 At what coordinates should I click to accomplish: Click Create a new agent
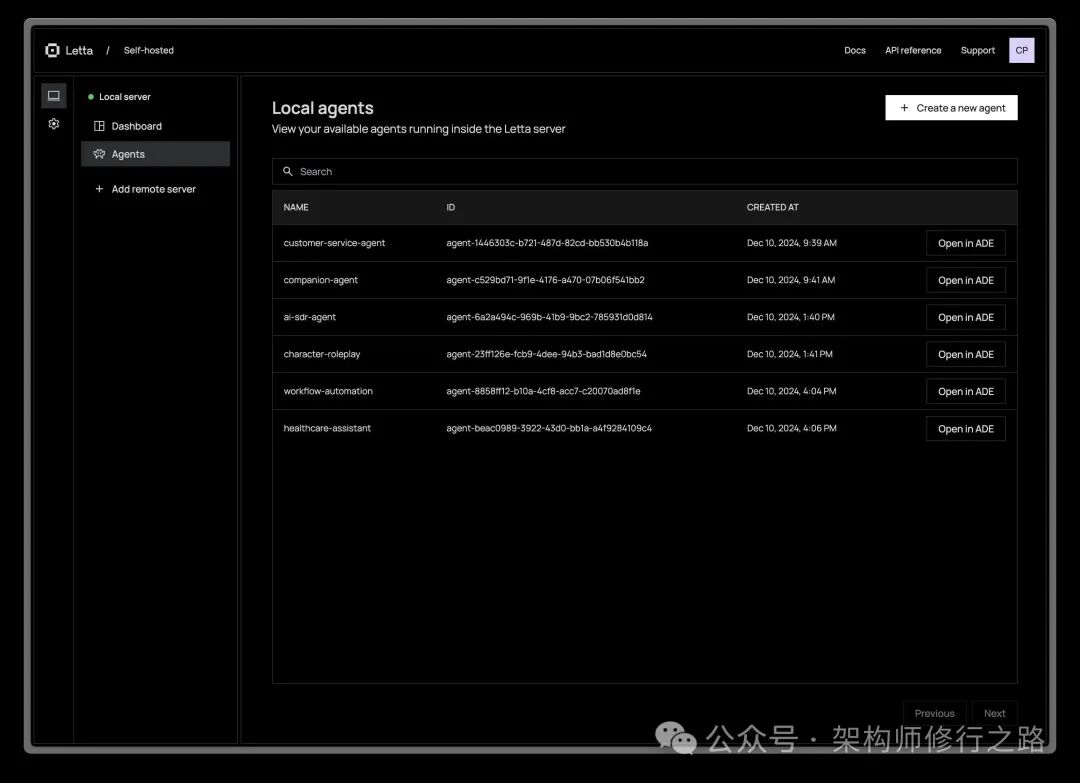click(951, 107)
